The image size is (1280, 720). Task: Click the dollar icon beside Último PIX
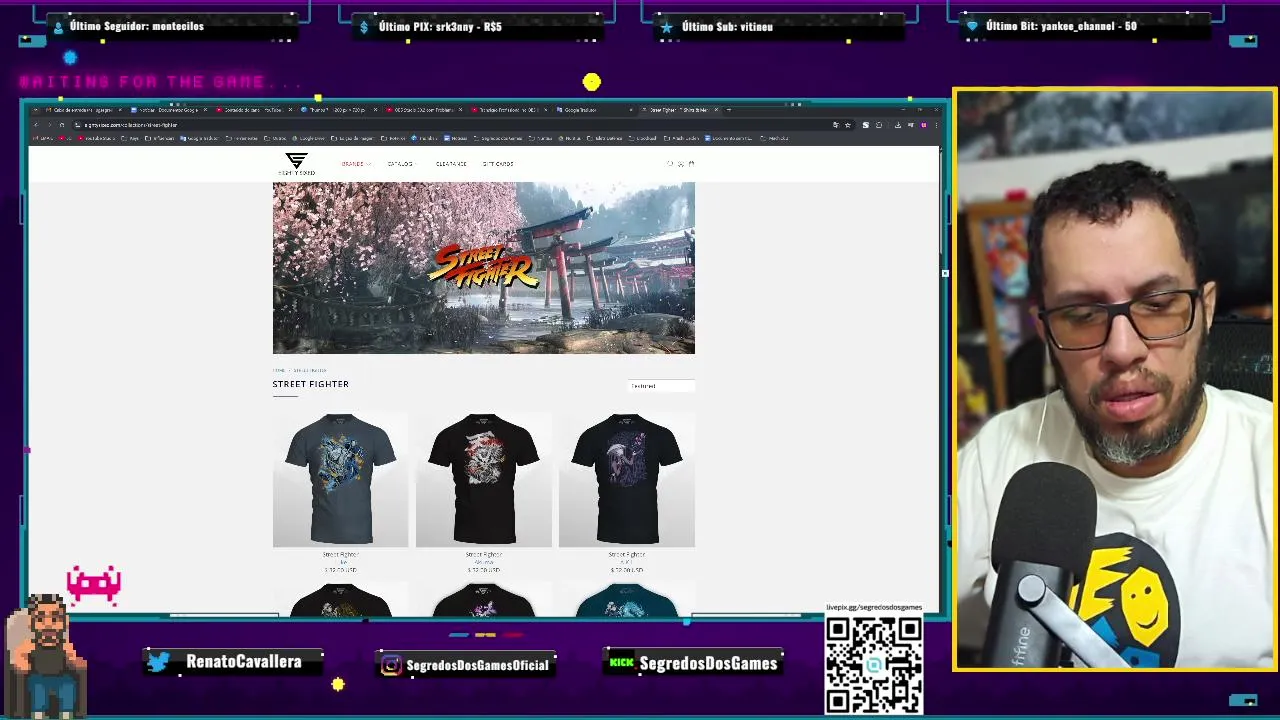point(365,27)
